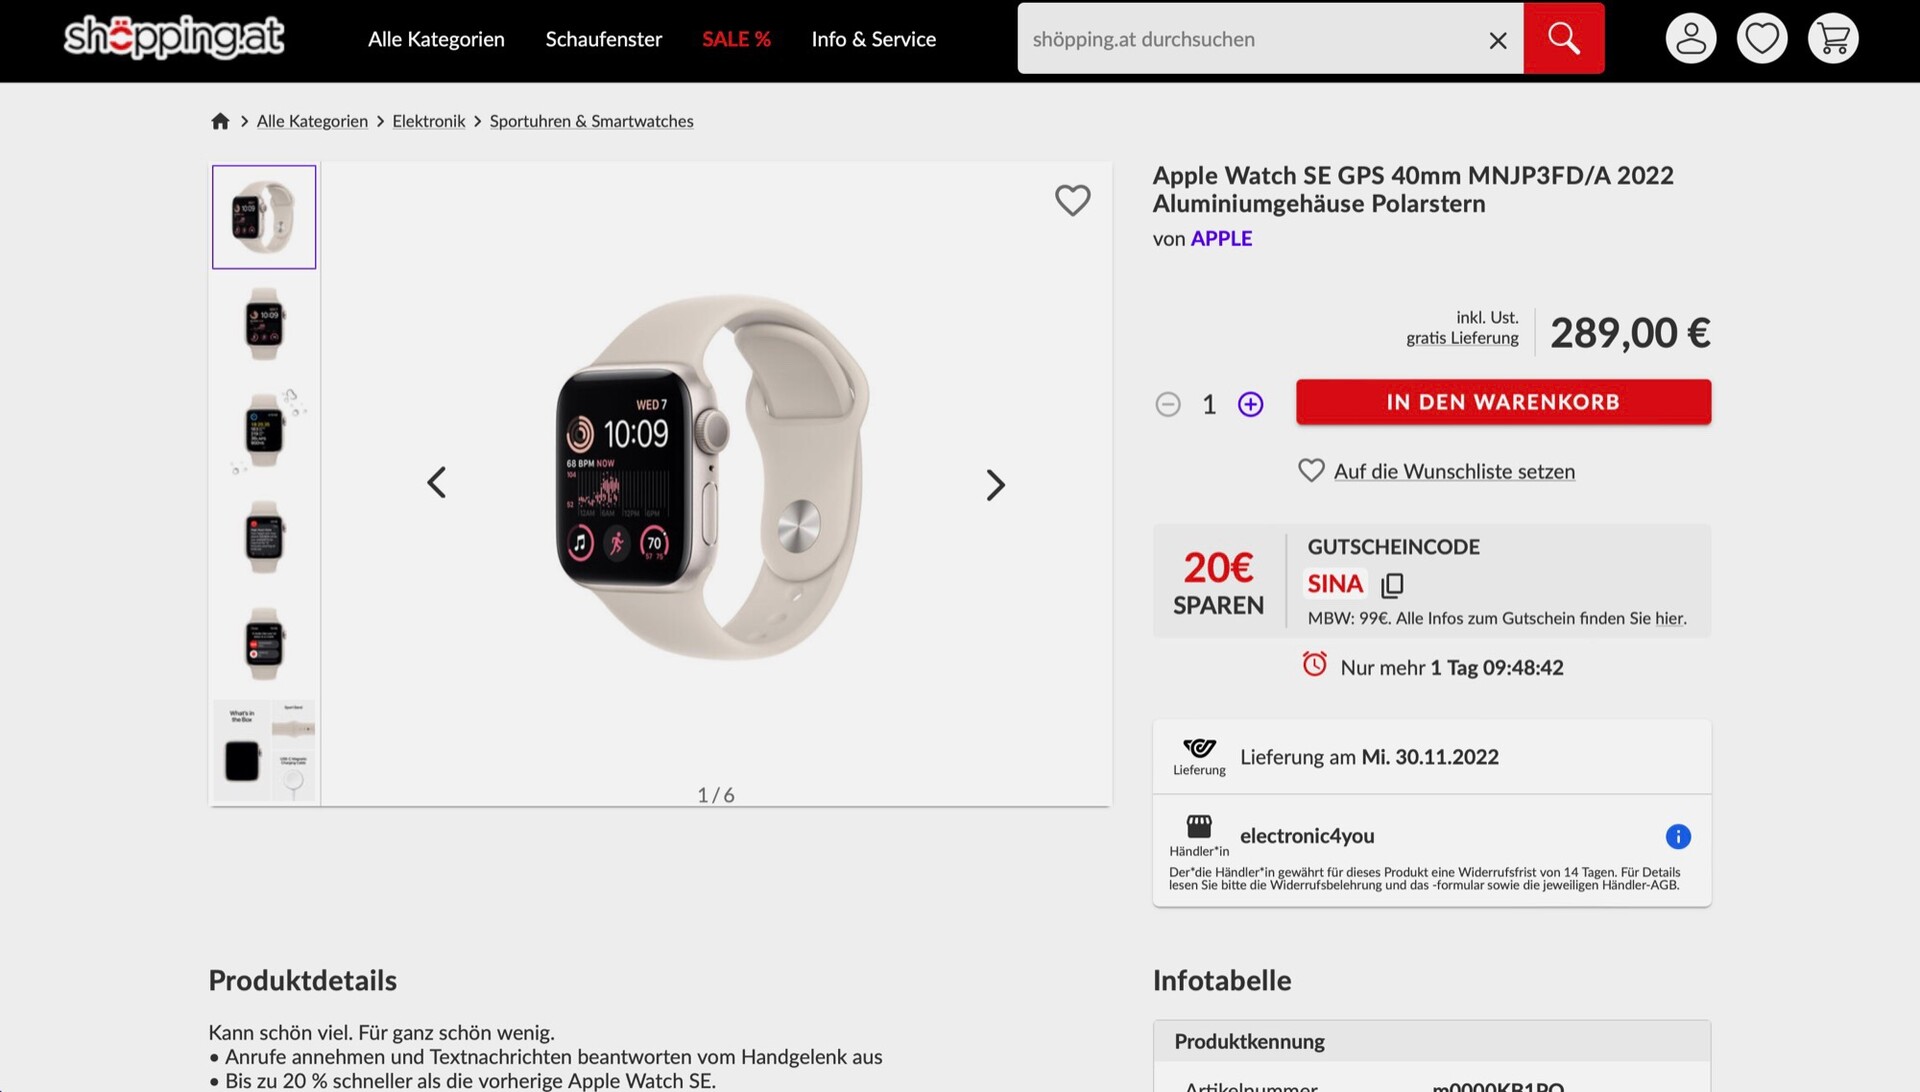Open the APPLE brand link

1221,238
